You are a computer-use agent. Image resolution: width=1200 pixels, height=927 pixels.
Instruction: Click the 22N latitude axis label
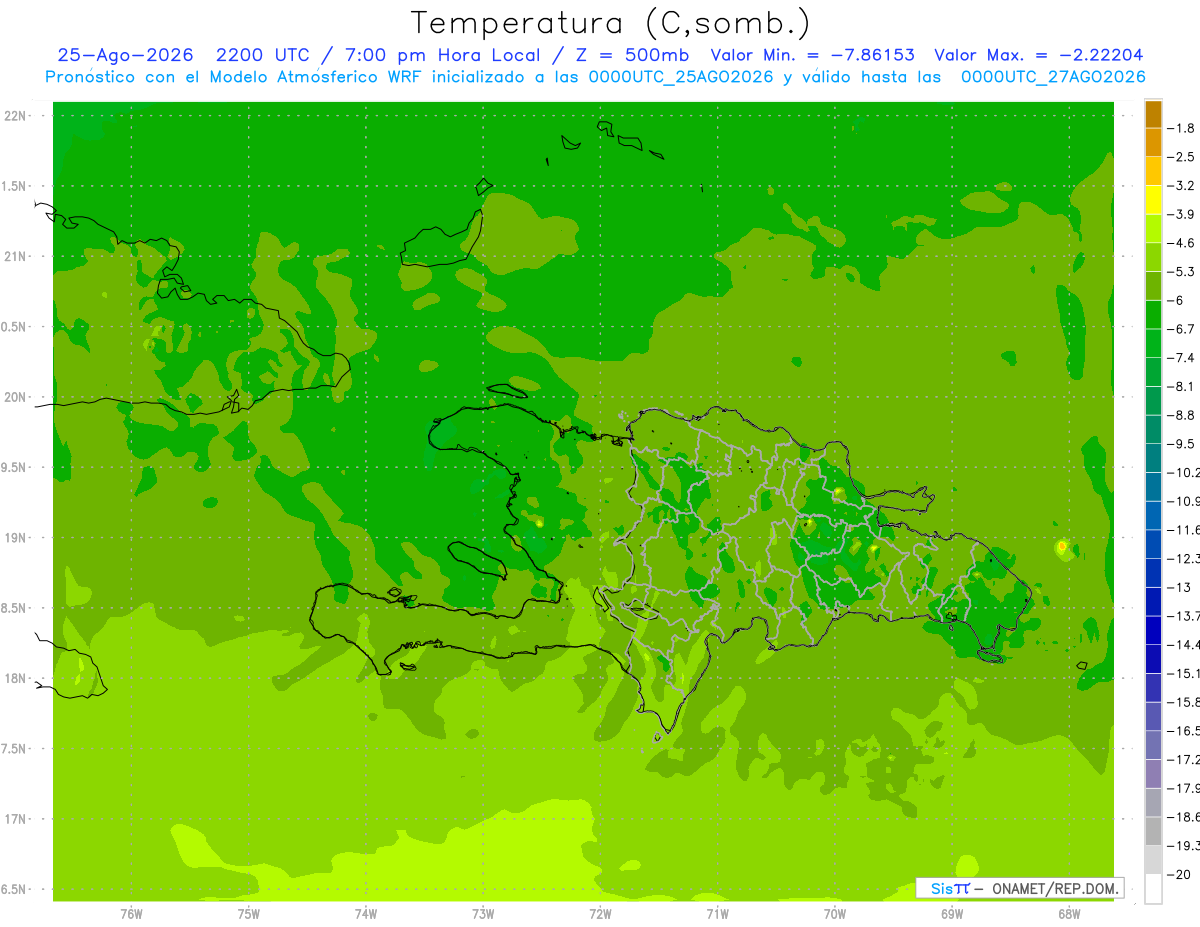[15, 116]
